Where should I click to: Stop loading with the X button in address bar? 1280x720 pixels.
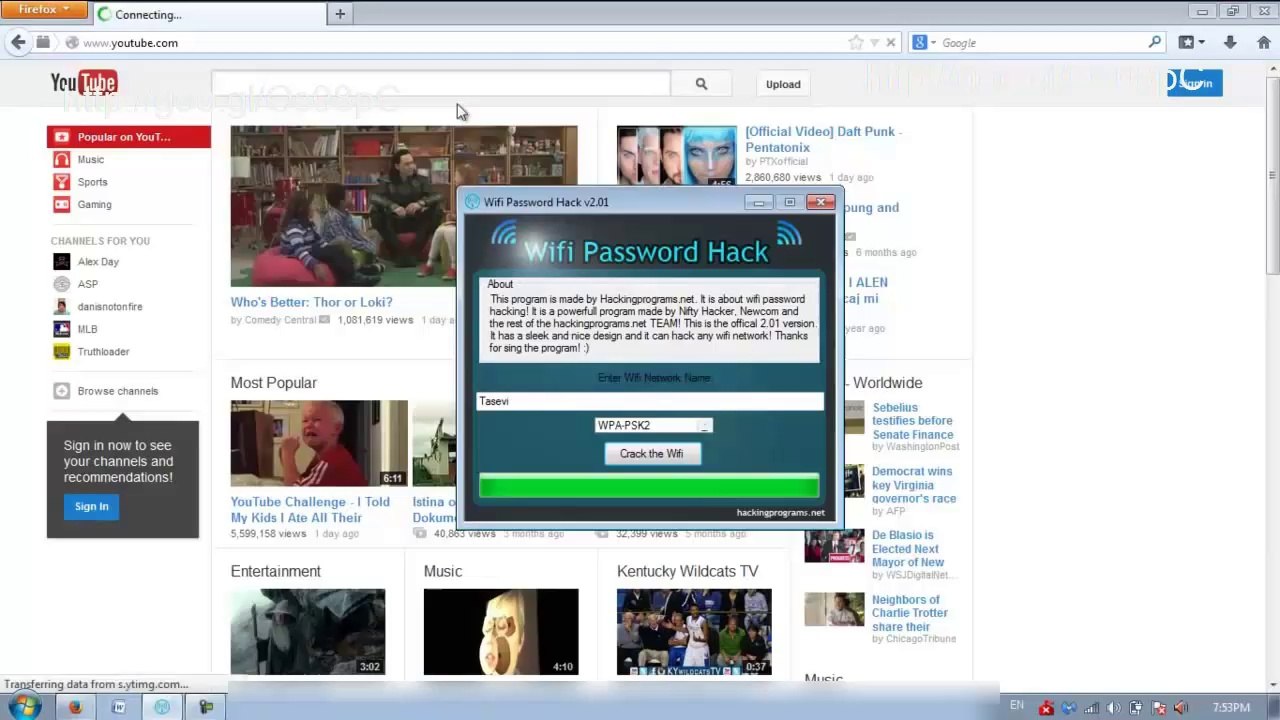pyautogui.click(x=891, y=42)
